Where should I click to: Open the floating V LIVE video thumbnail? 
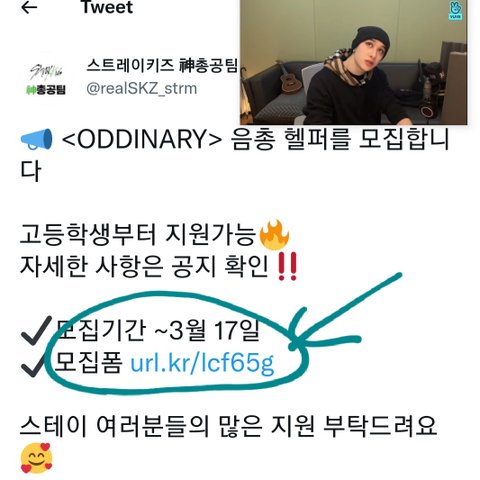point(354,62)
